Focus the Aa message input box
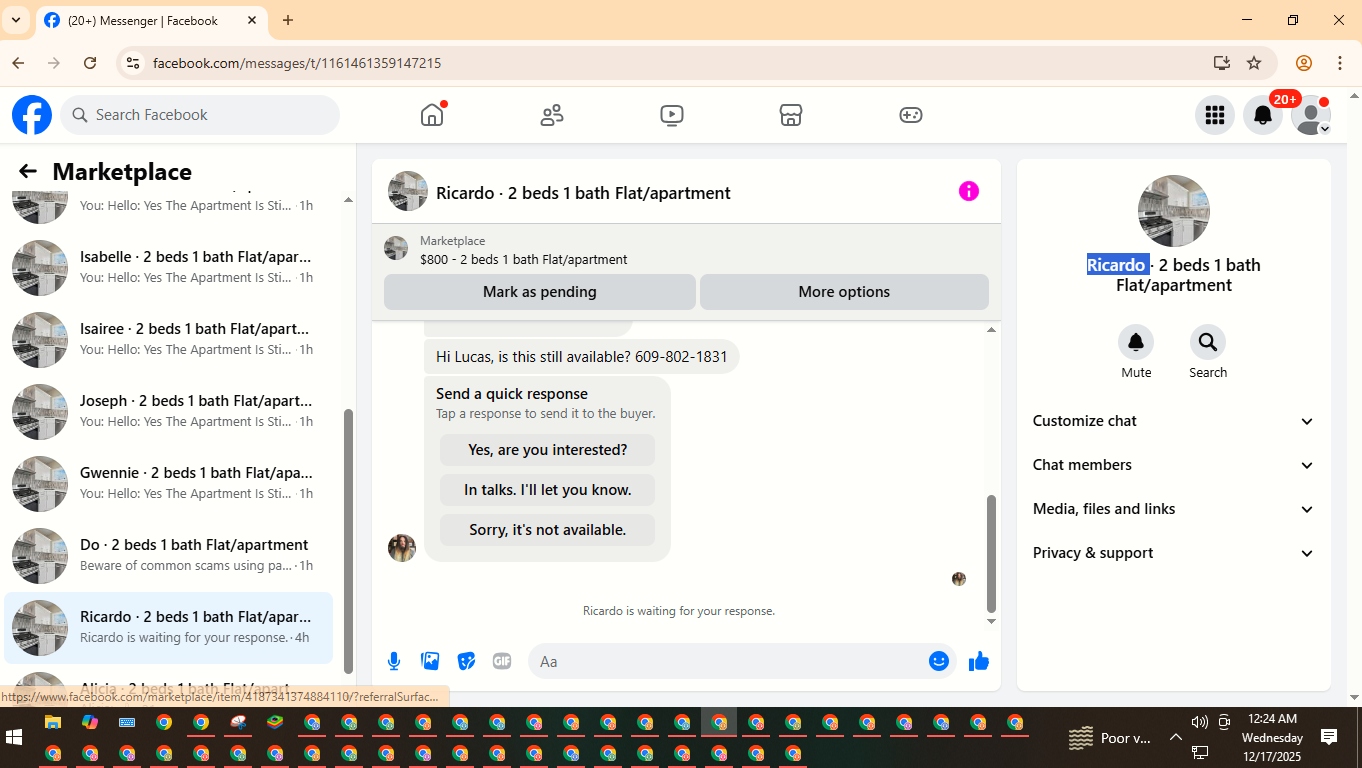Image resolution: width=1362 pixels, height=768 pixels. pyautogui.click(x=741, y=661)
